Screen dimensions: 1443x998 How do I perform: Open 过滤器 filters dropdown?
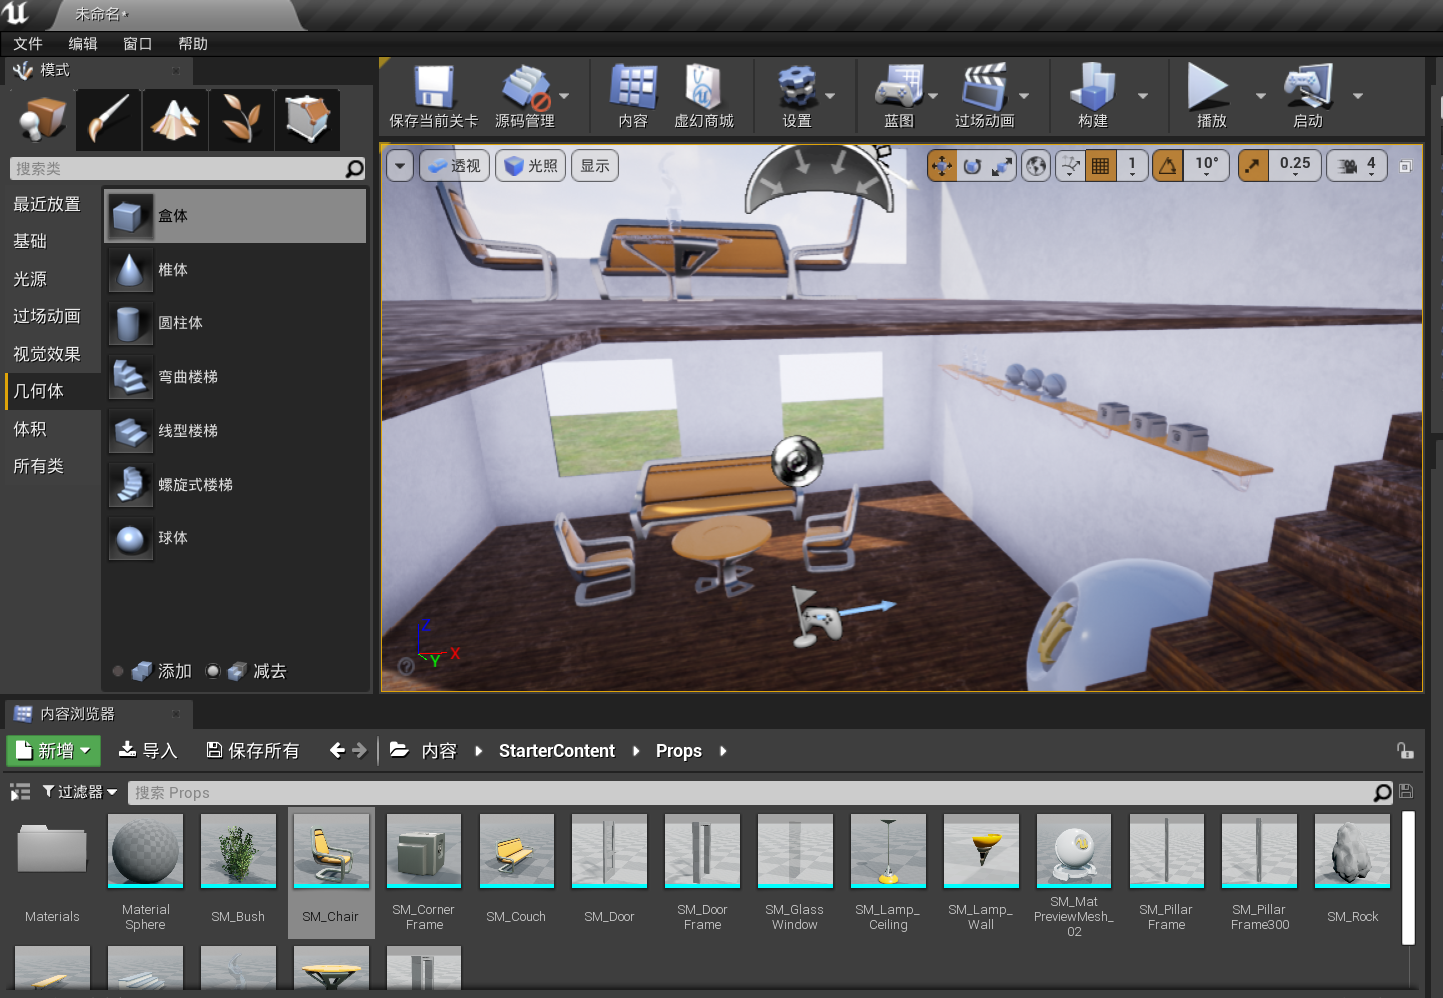pyautogui.click(x=80, y=792)
